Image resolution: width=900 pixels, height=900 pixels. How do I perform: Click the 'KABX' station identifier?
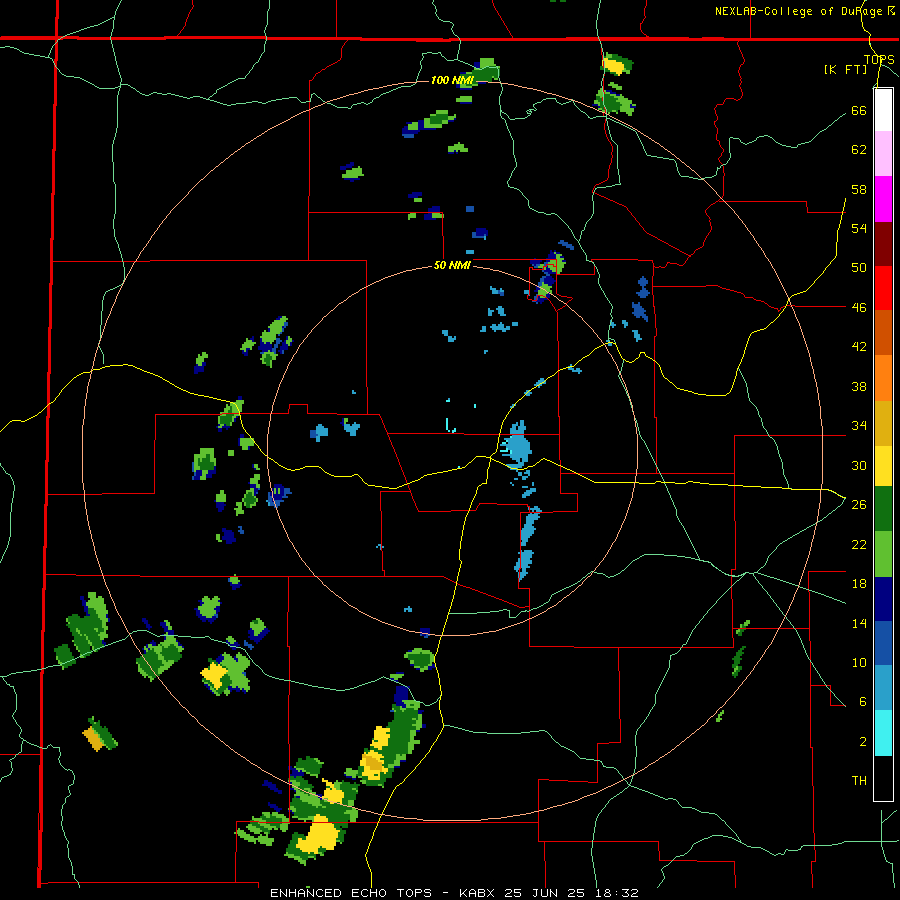click(x=478, y=893)
